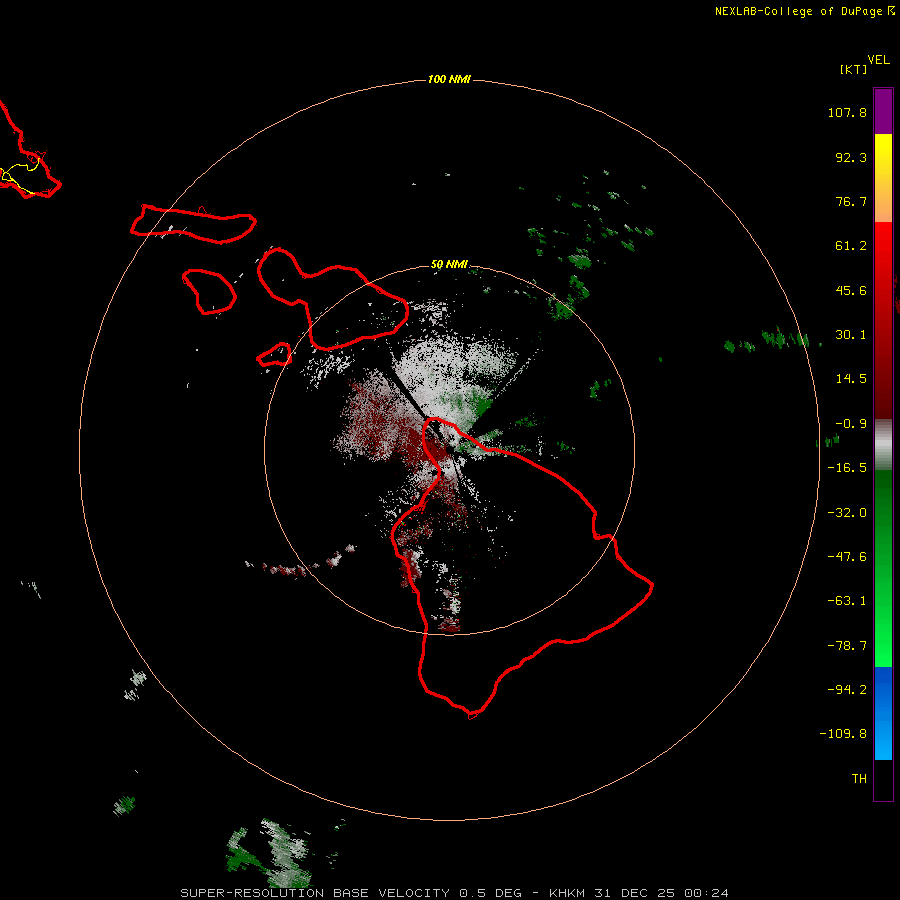Click the -47.6 velocity scale value
The width and height of the screenshot is (900, 900).
pyautogui.click(x=847, y=557)
